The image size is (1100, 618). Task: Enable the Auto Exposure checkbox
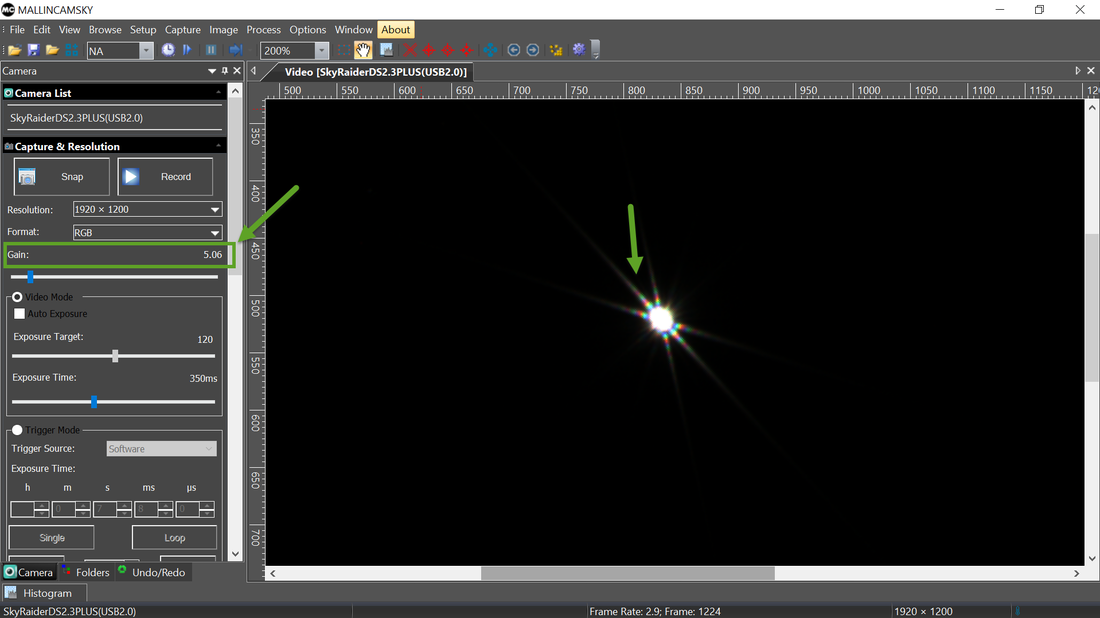pos(20,314)
